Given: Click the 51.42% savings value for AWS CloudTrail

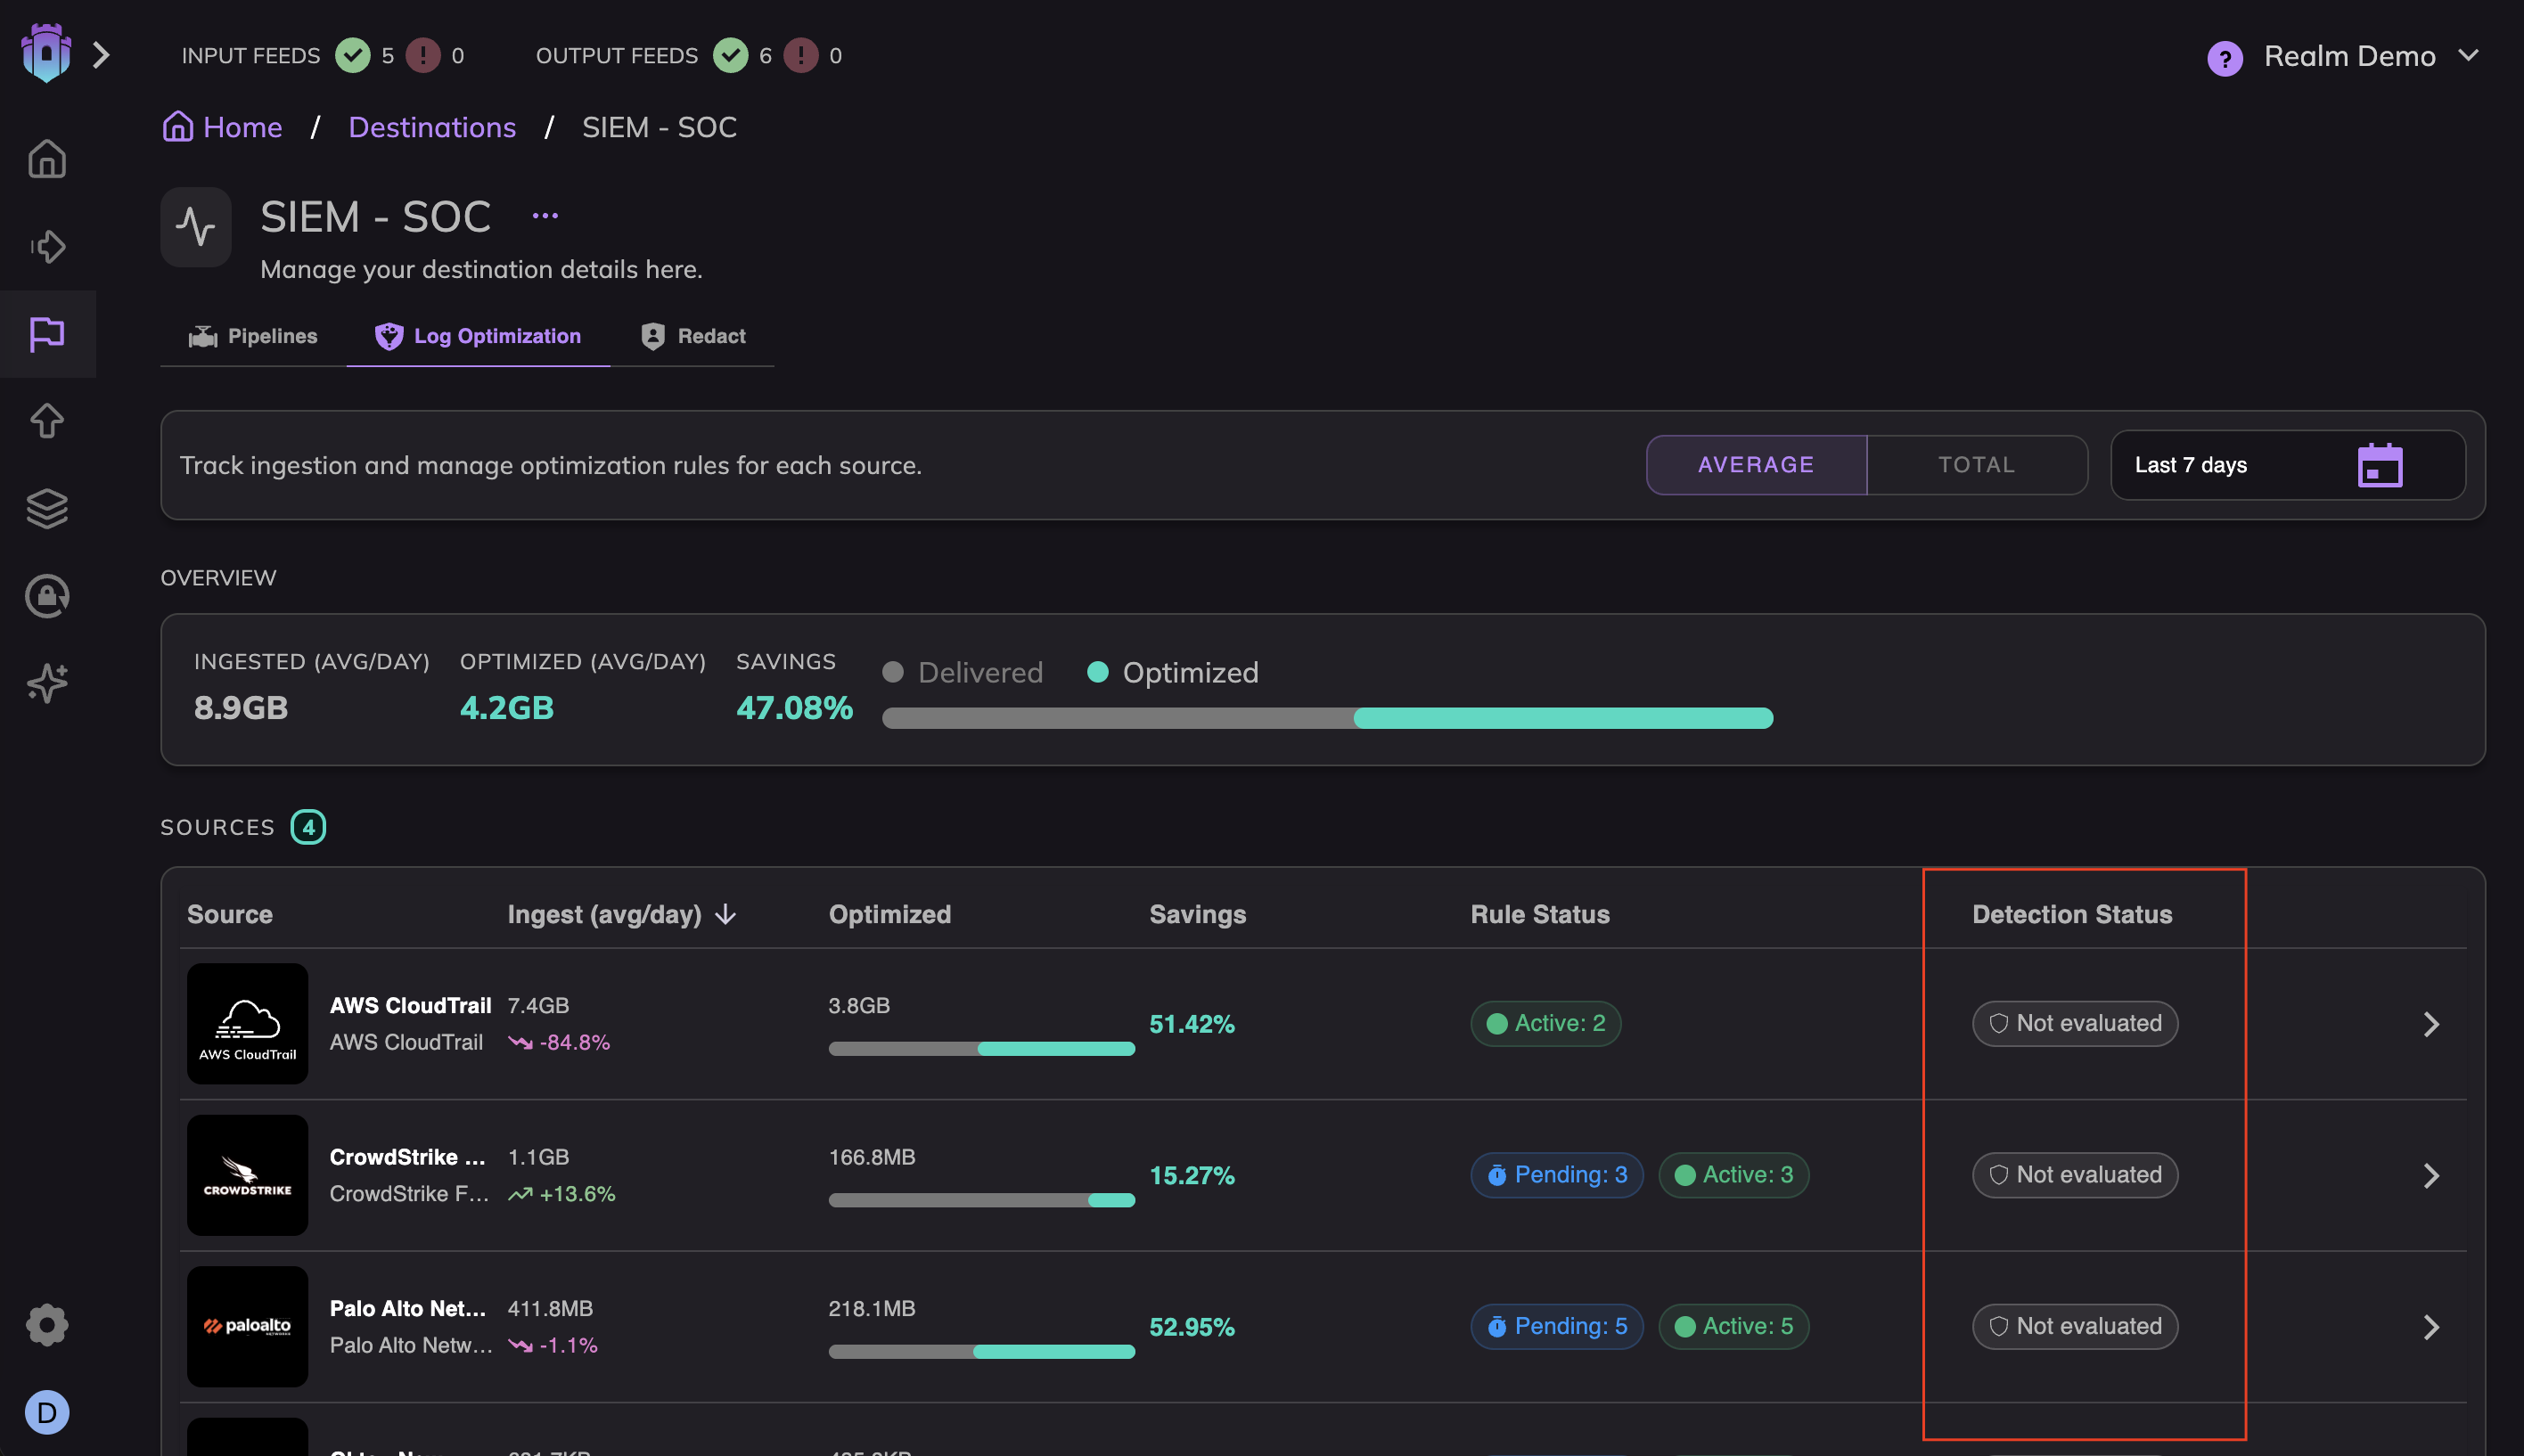Looking at the screenshot, I should pos(1192,1024).
